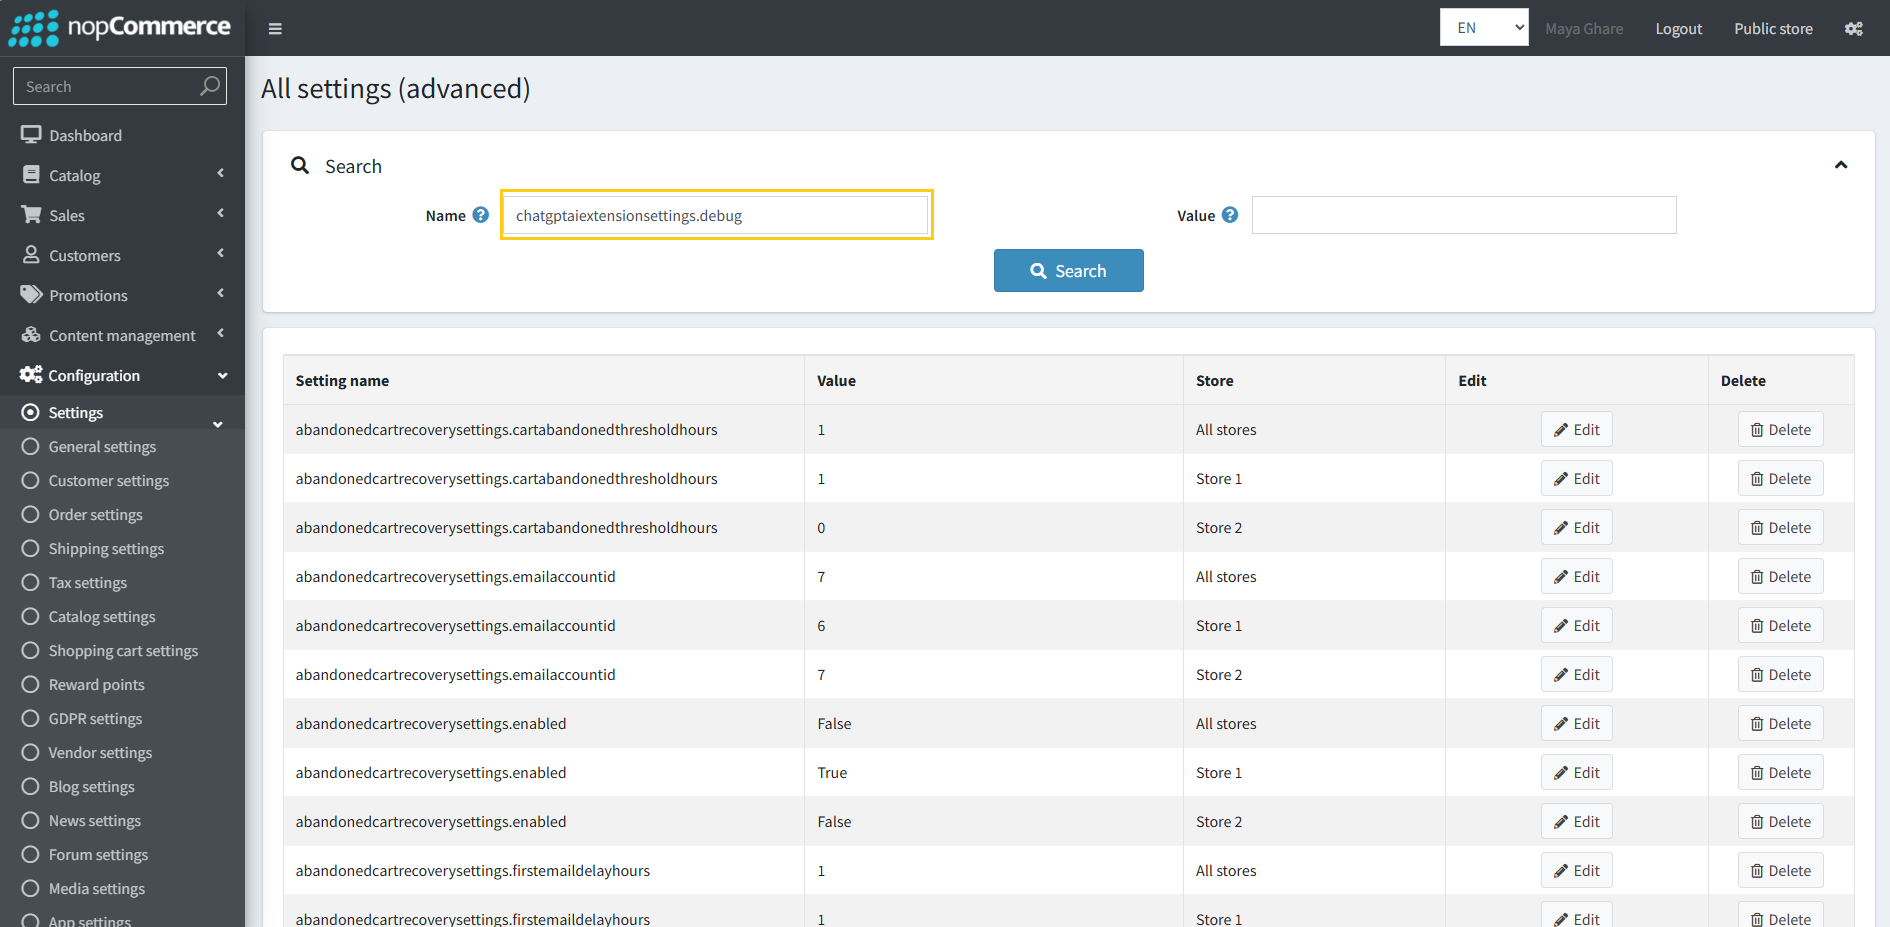The width and height of the screenshot is (1890, 927).
Task: Click the Configuration gears icon
Action: pyautogui.click(x=31, y=374)
